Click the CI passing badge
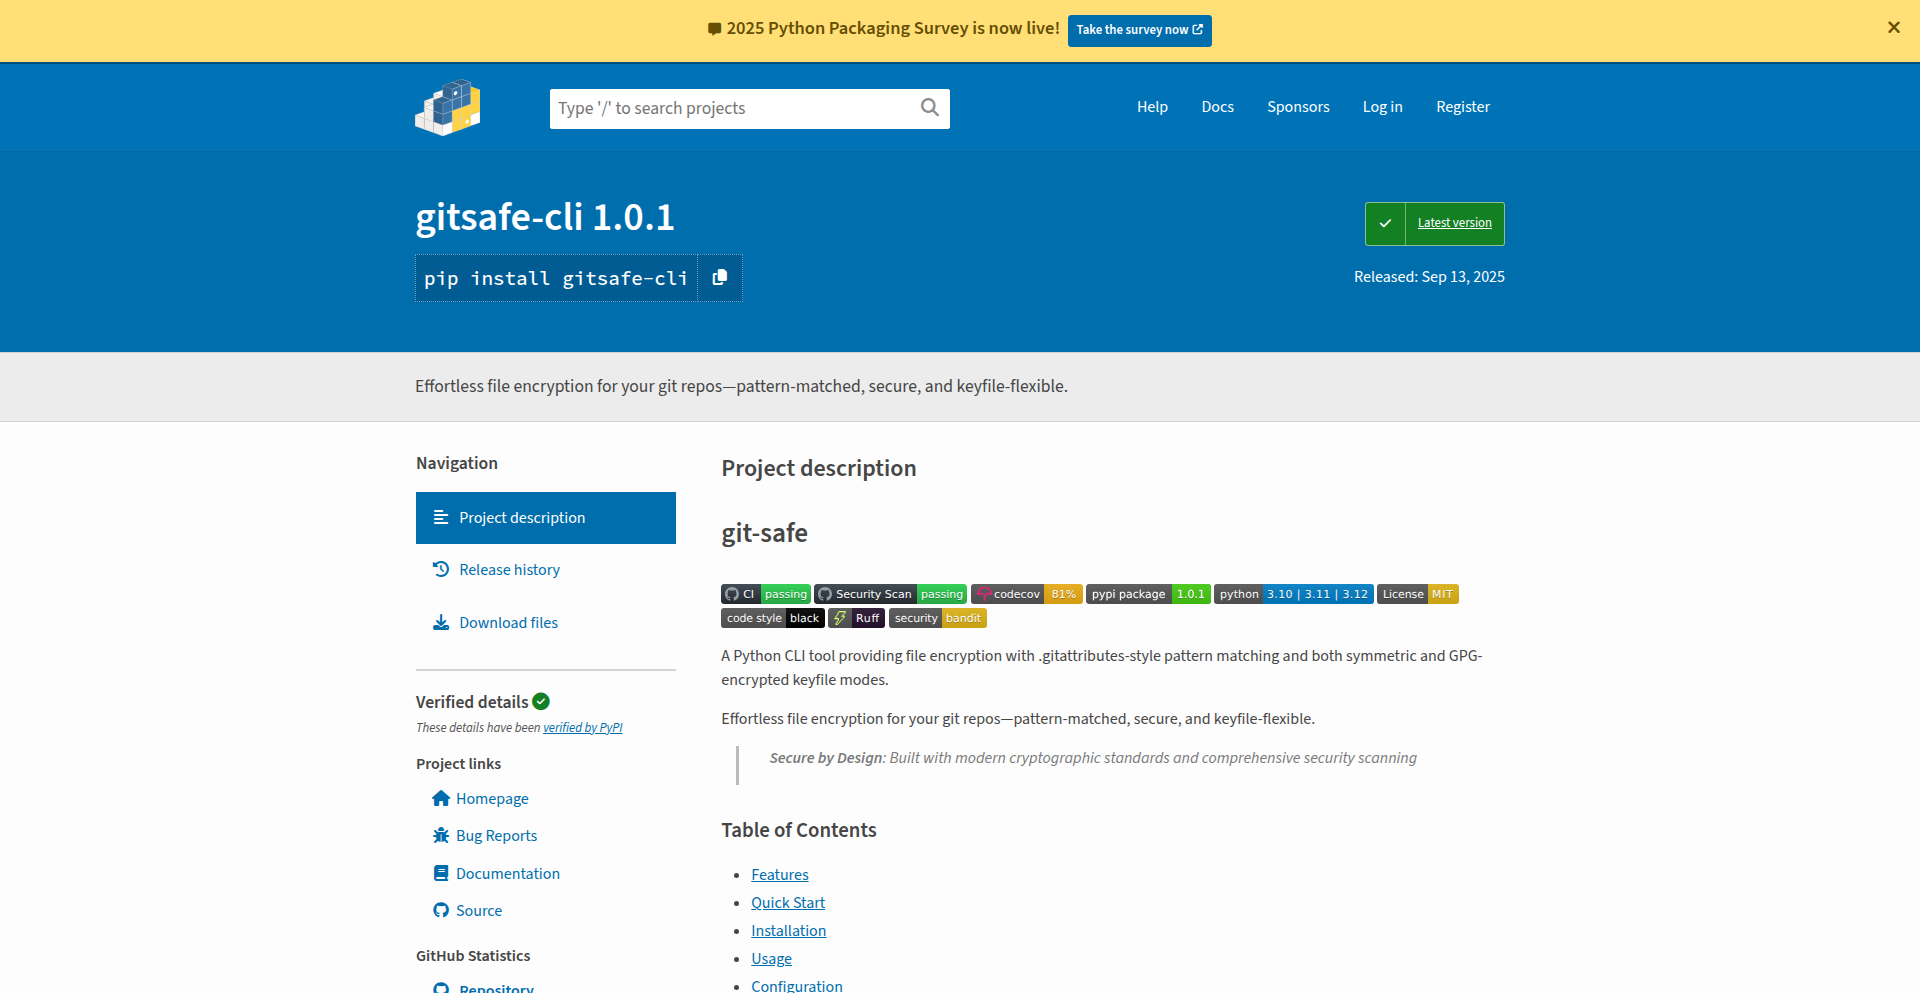This screenshot has width=1920, height=993. (765, 594)
